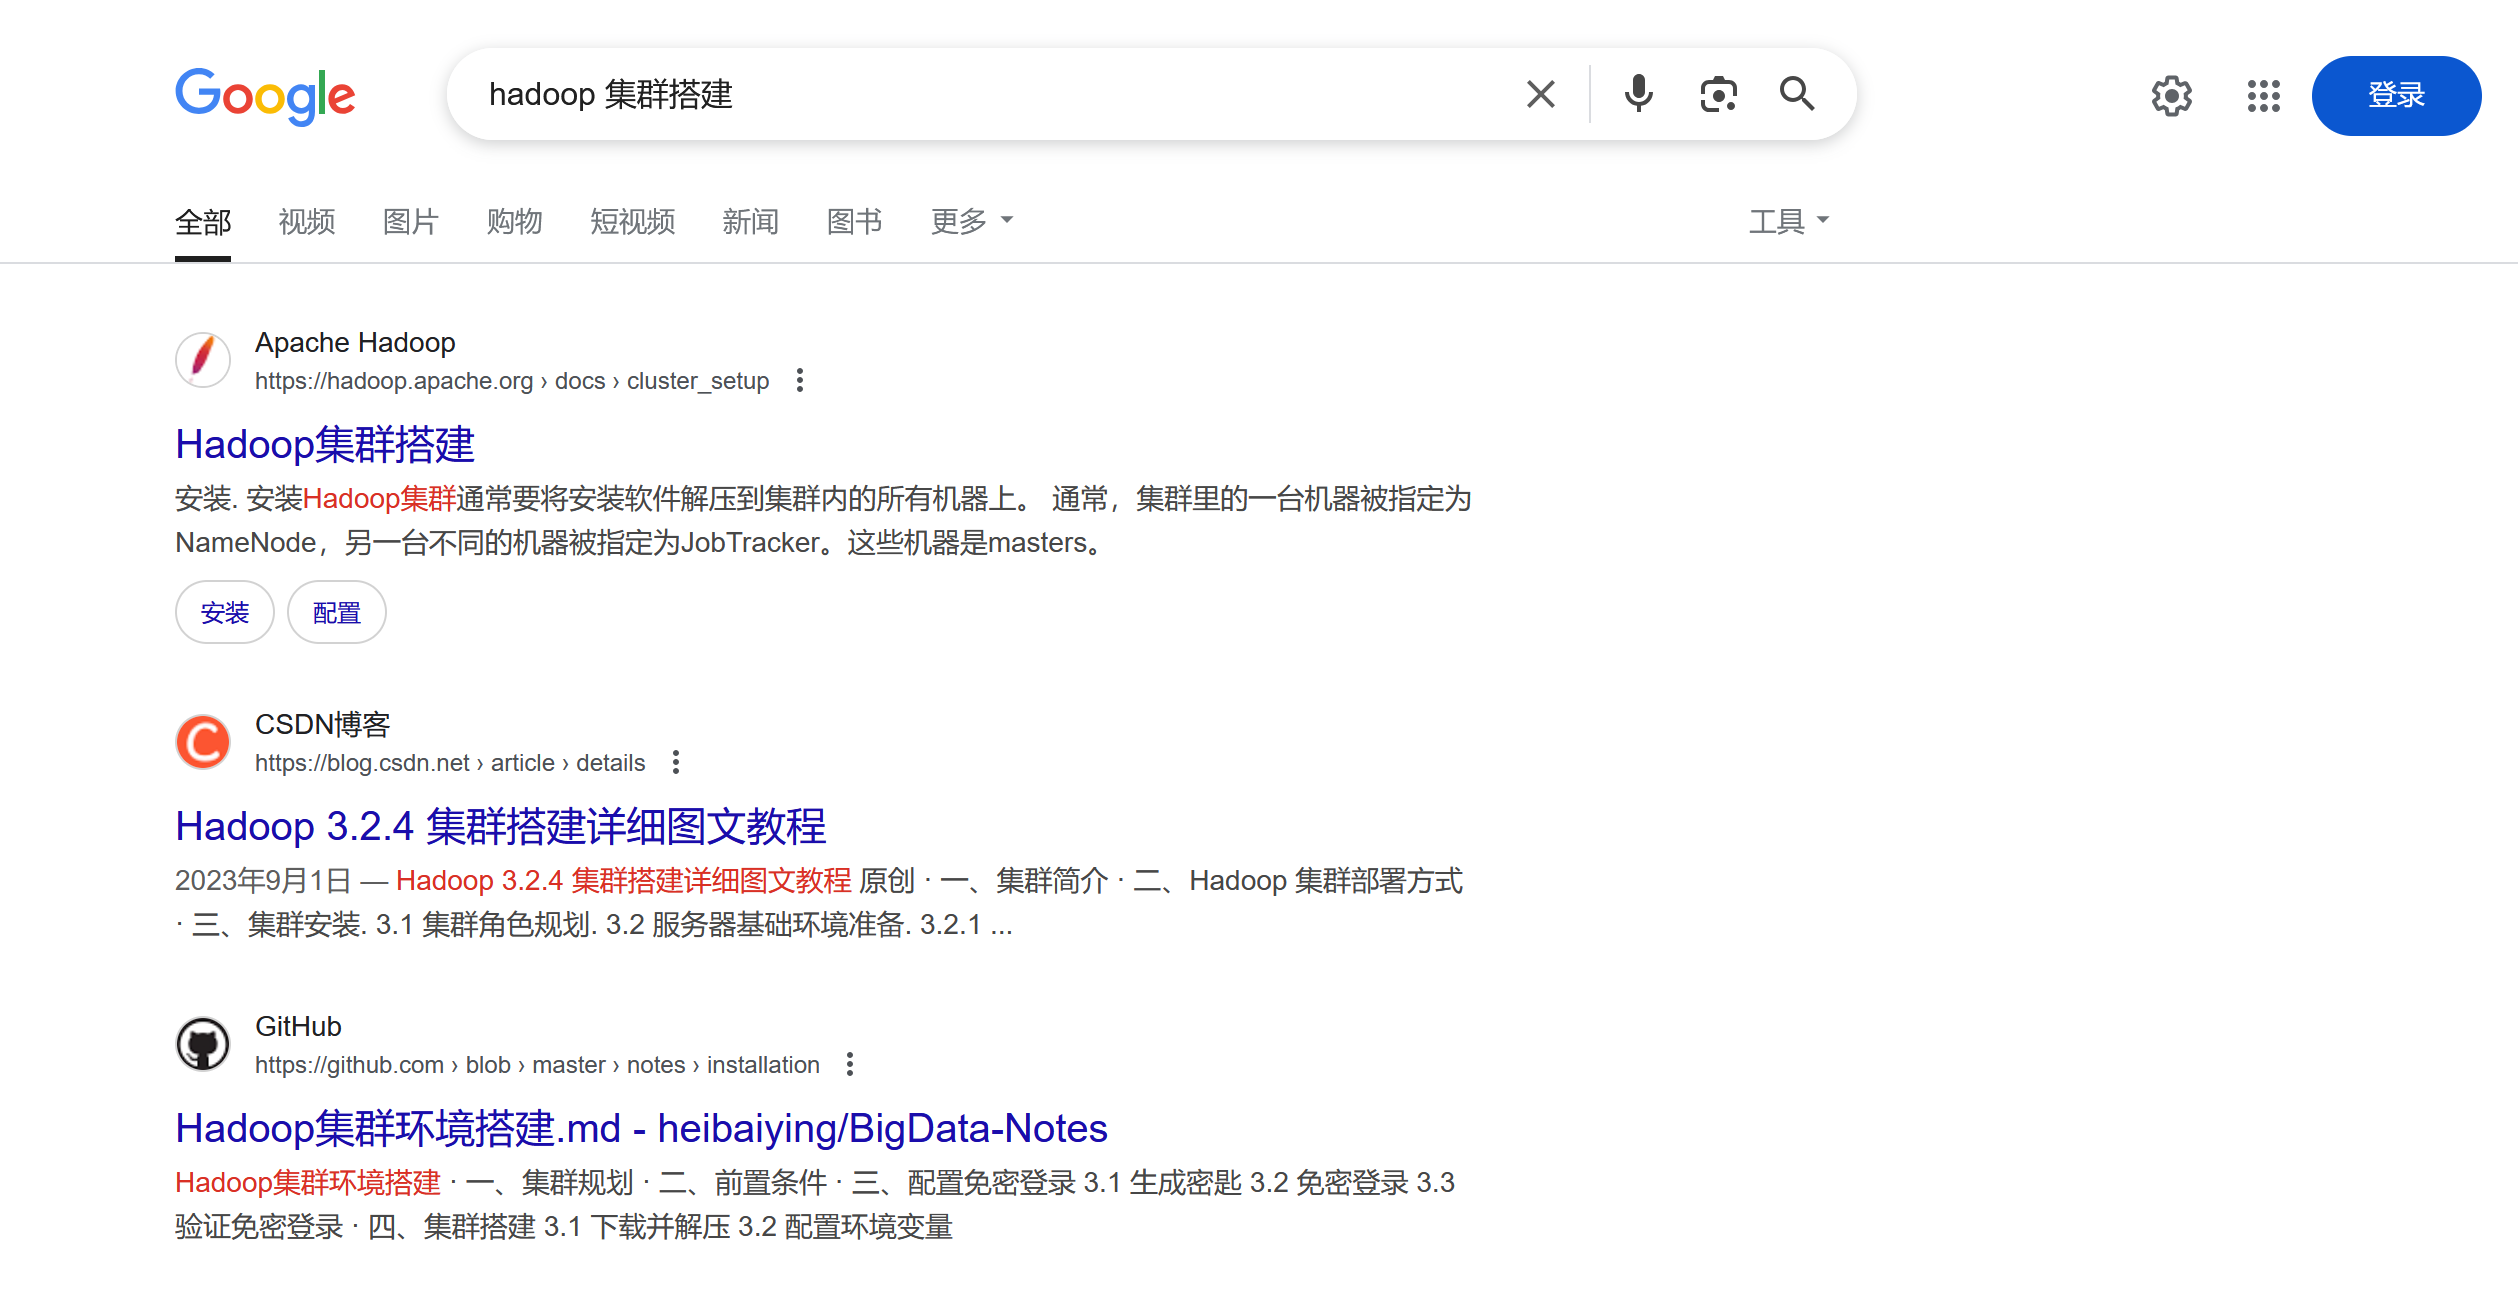Click the 安装 sitelink chip
2518x1308 pixels.
click(225, 612)
